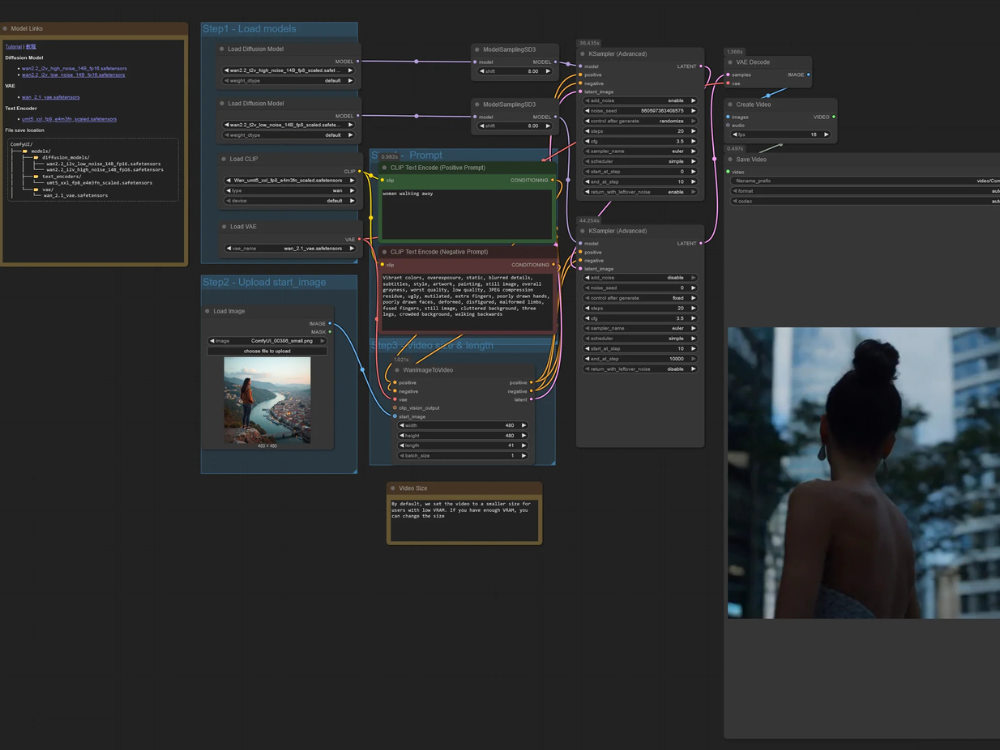Open the umt5_xxl text encoder download link

(x=69, y=119)
